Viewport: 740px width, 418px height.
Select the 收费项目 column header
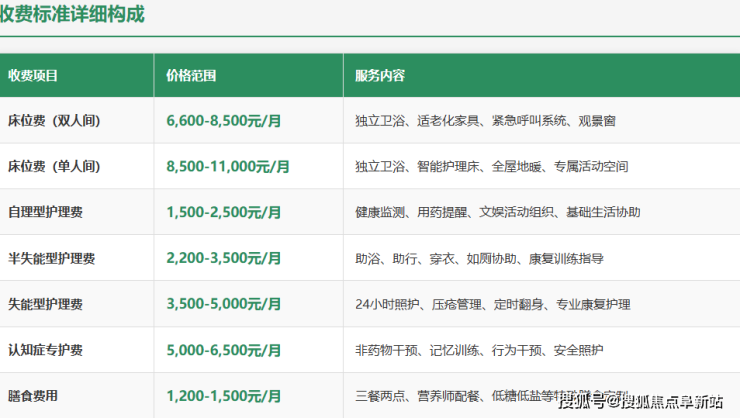pyautogui.click(x=33, y=75)
